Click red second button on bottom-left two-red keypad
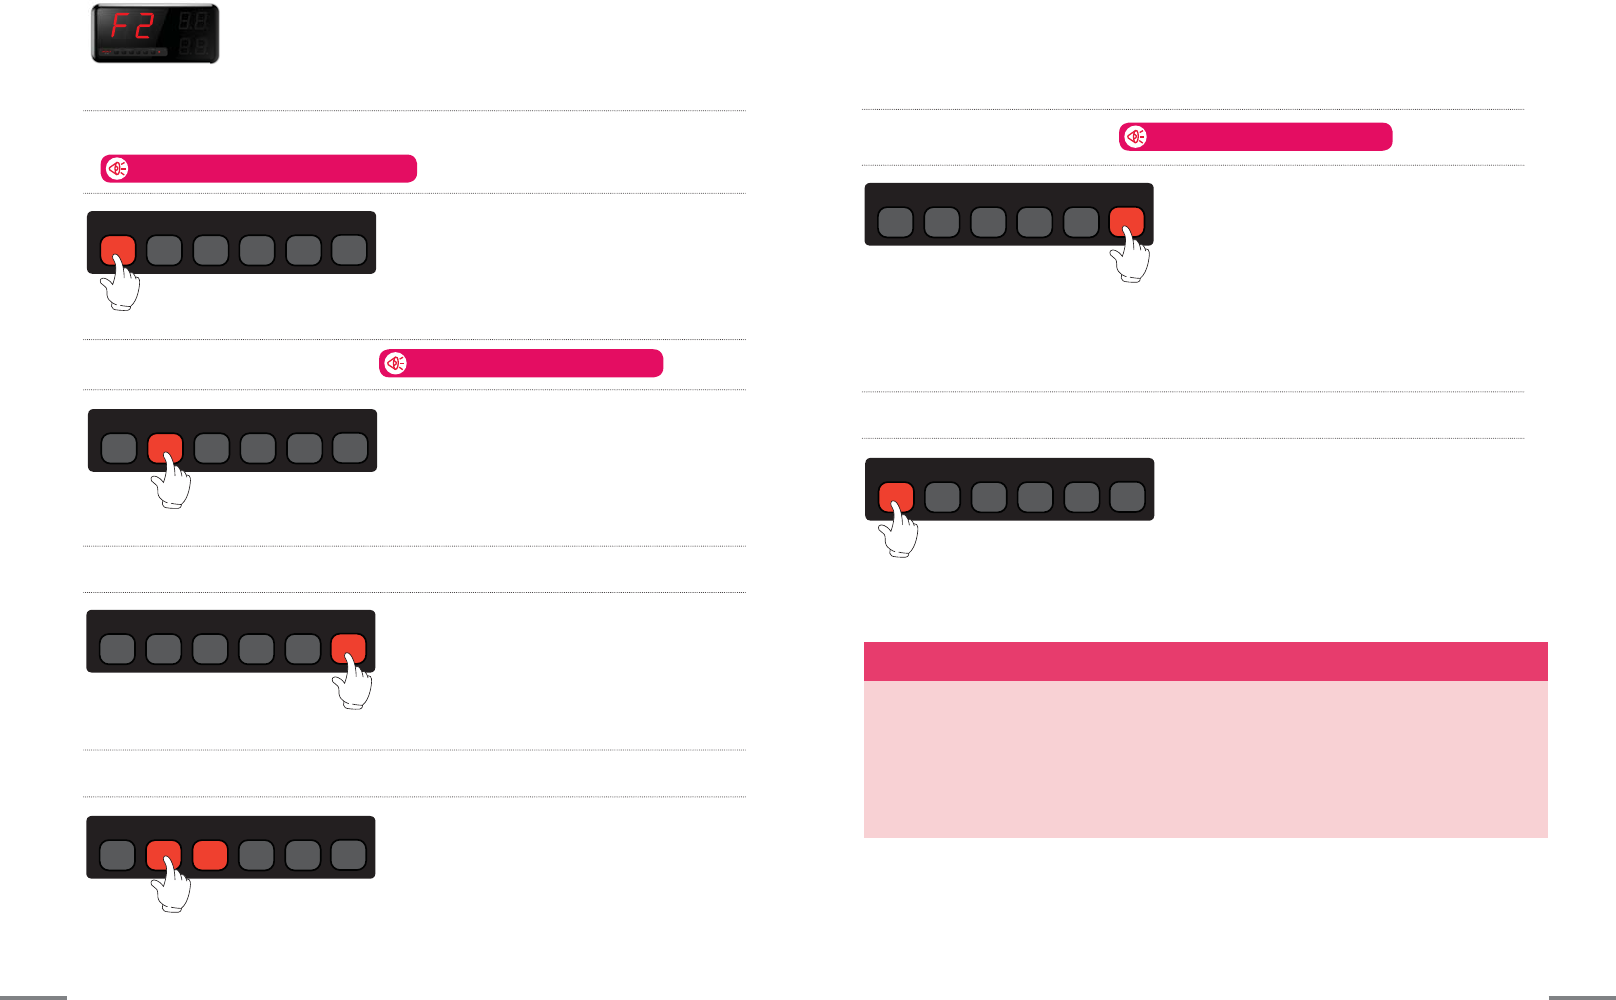 coord(164,855)
